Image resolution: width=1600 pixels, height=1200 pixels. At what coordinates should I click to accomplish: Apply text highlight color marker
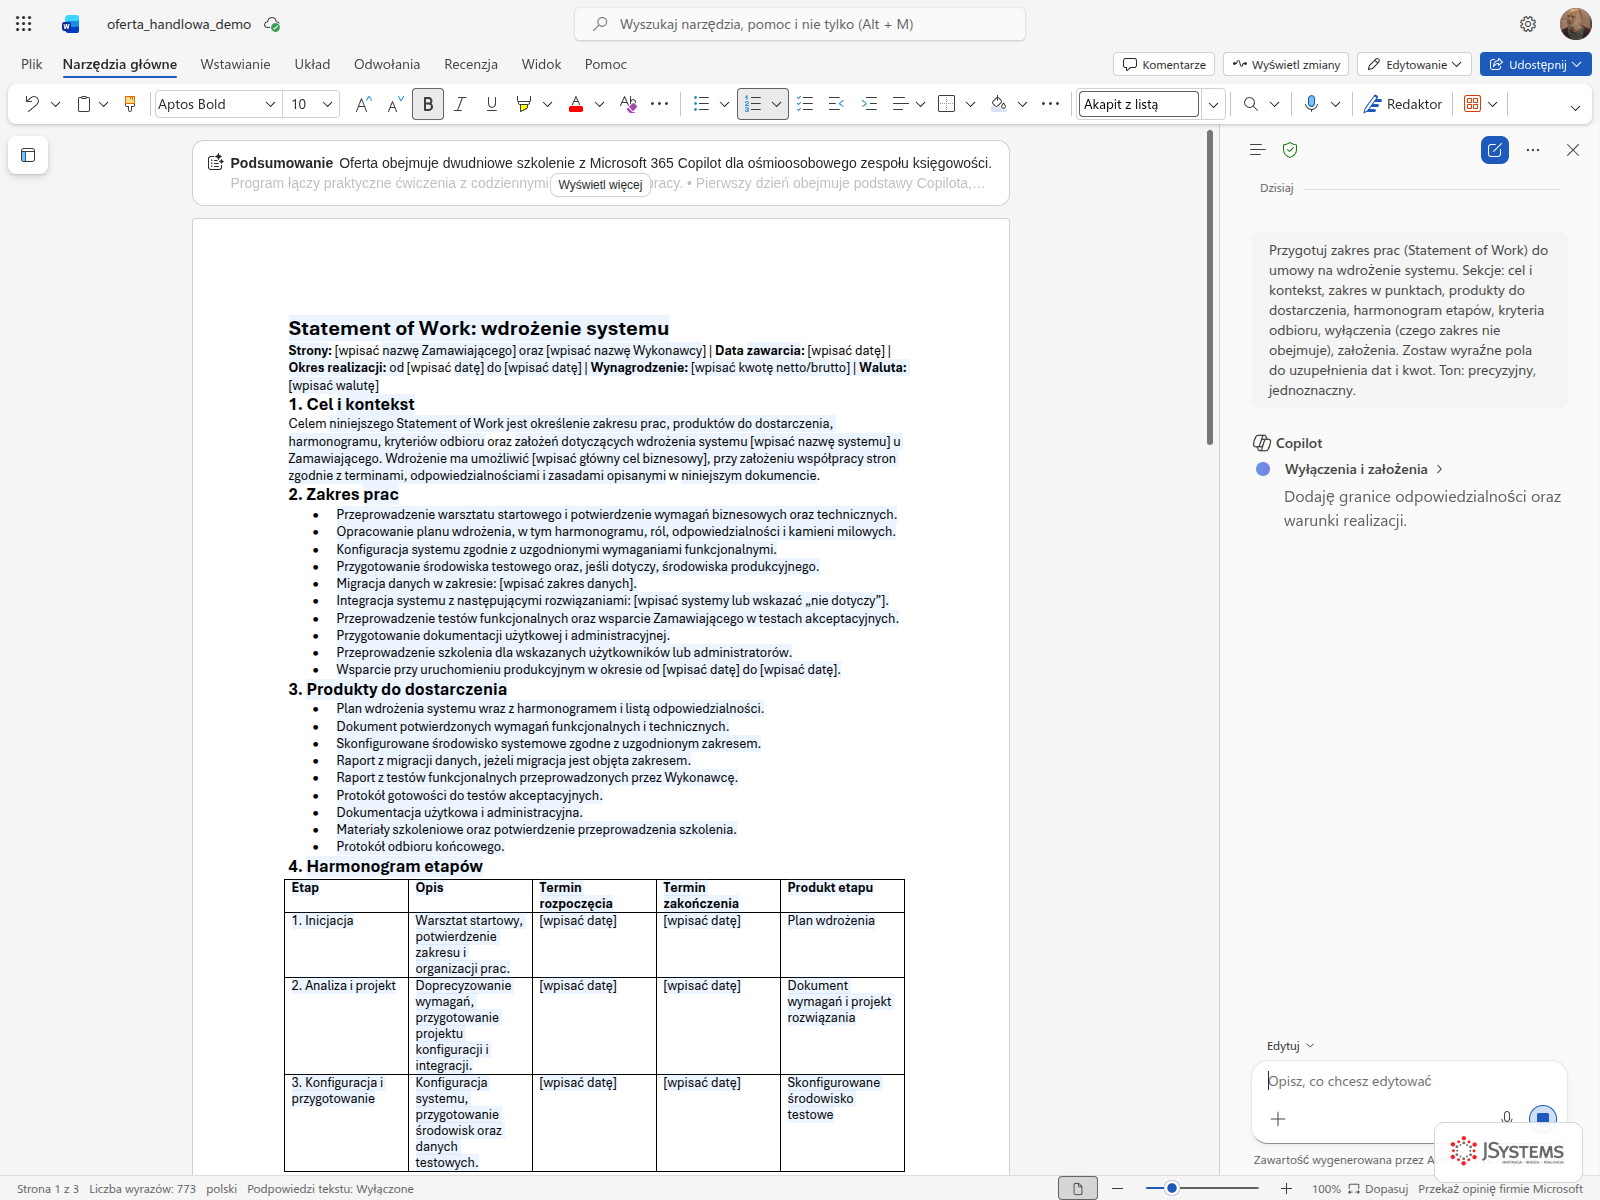pos(523,104)
